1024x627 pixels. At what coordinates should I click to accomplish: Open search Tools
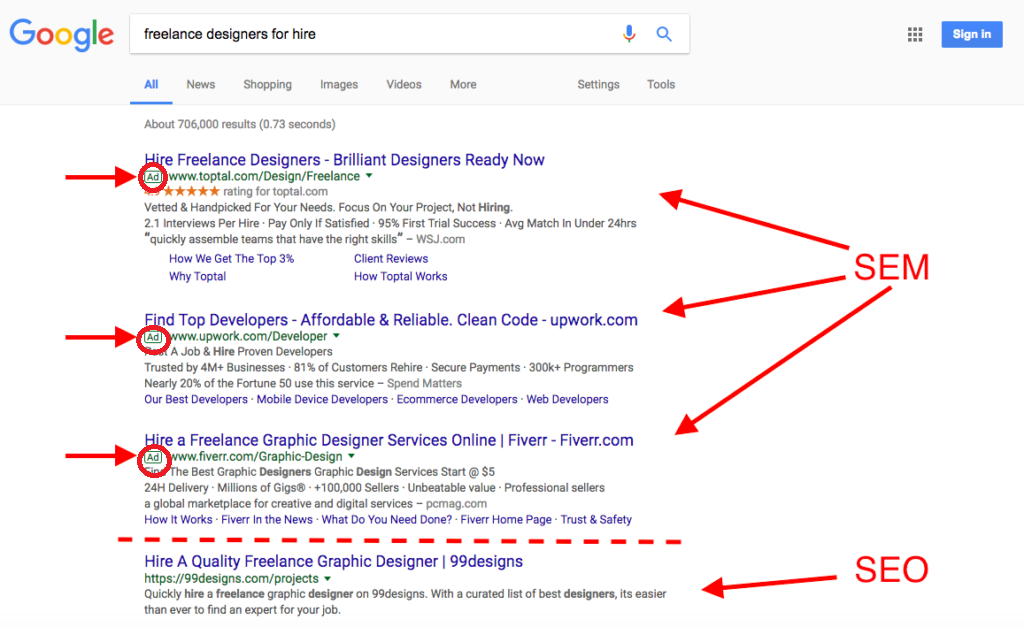coord(661,84)
